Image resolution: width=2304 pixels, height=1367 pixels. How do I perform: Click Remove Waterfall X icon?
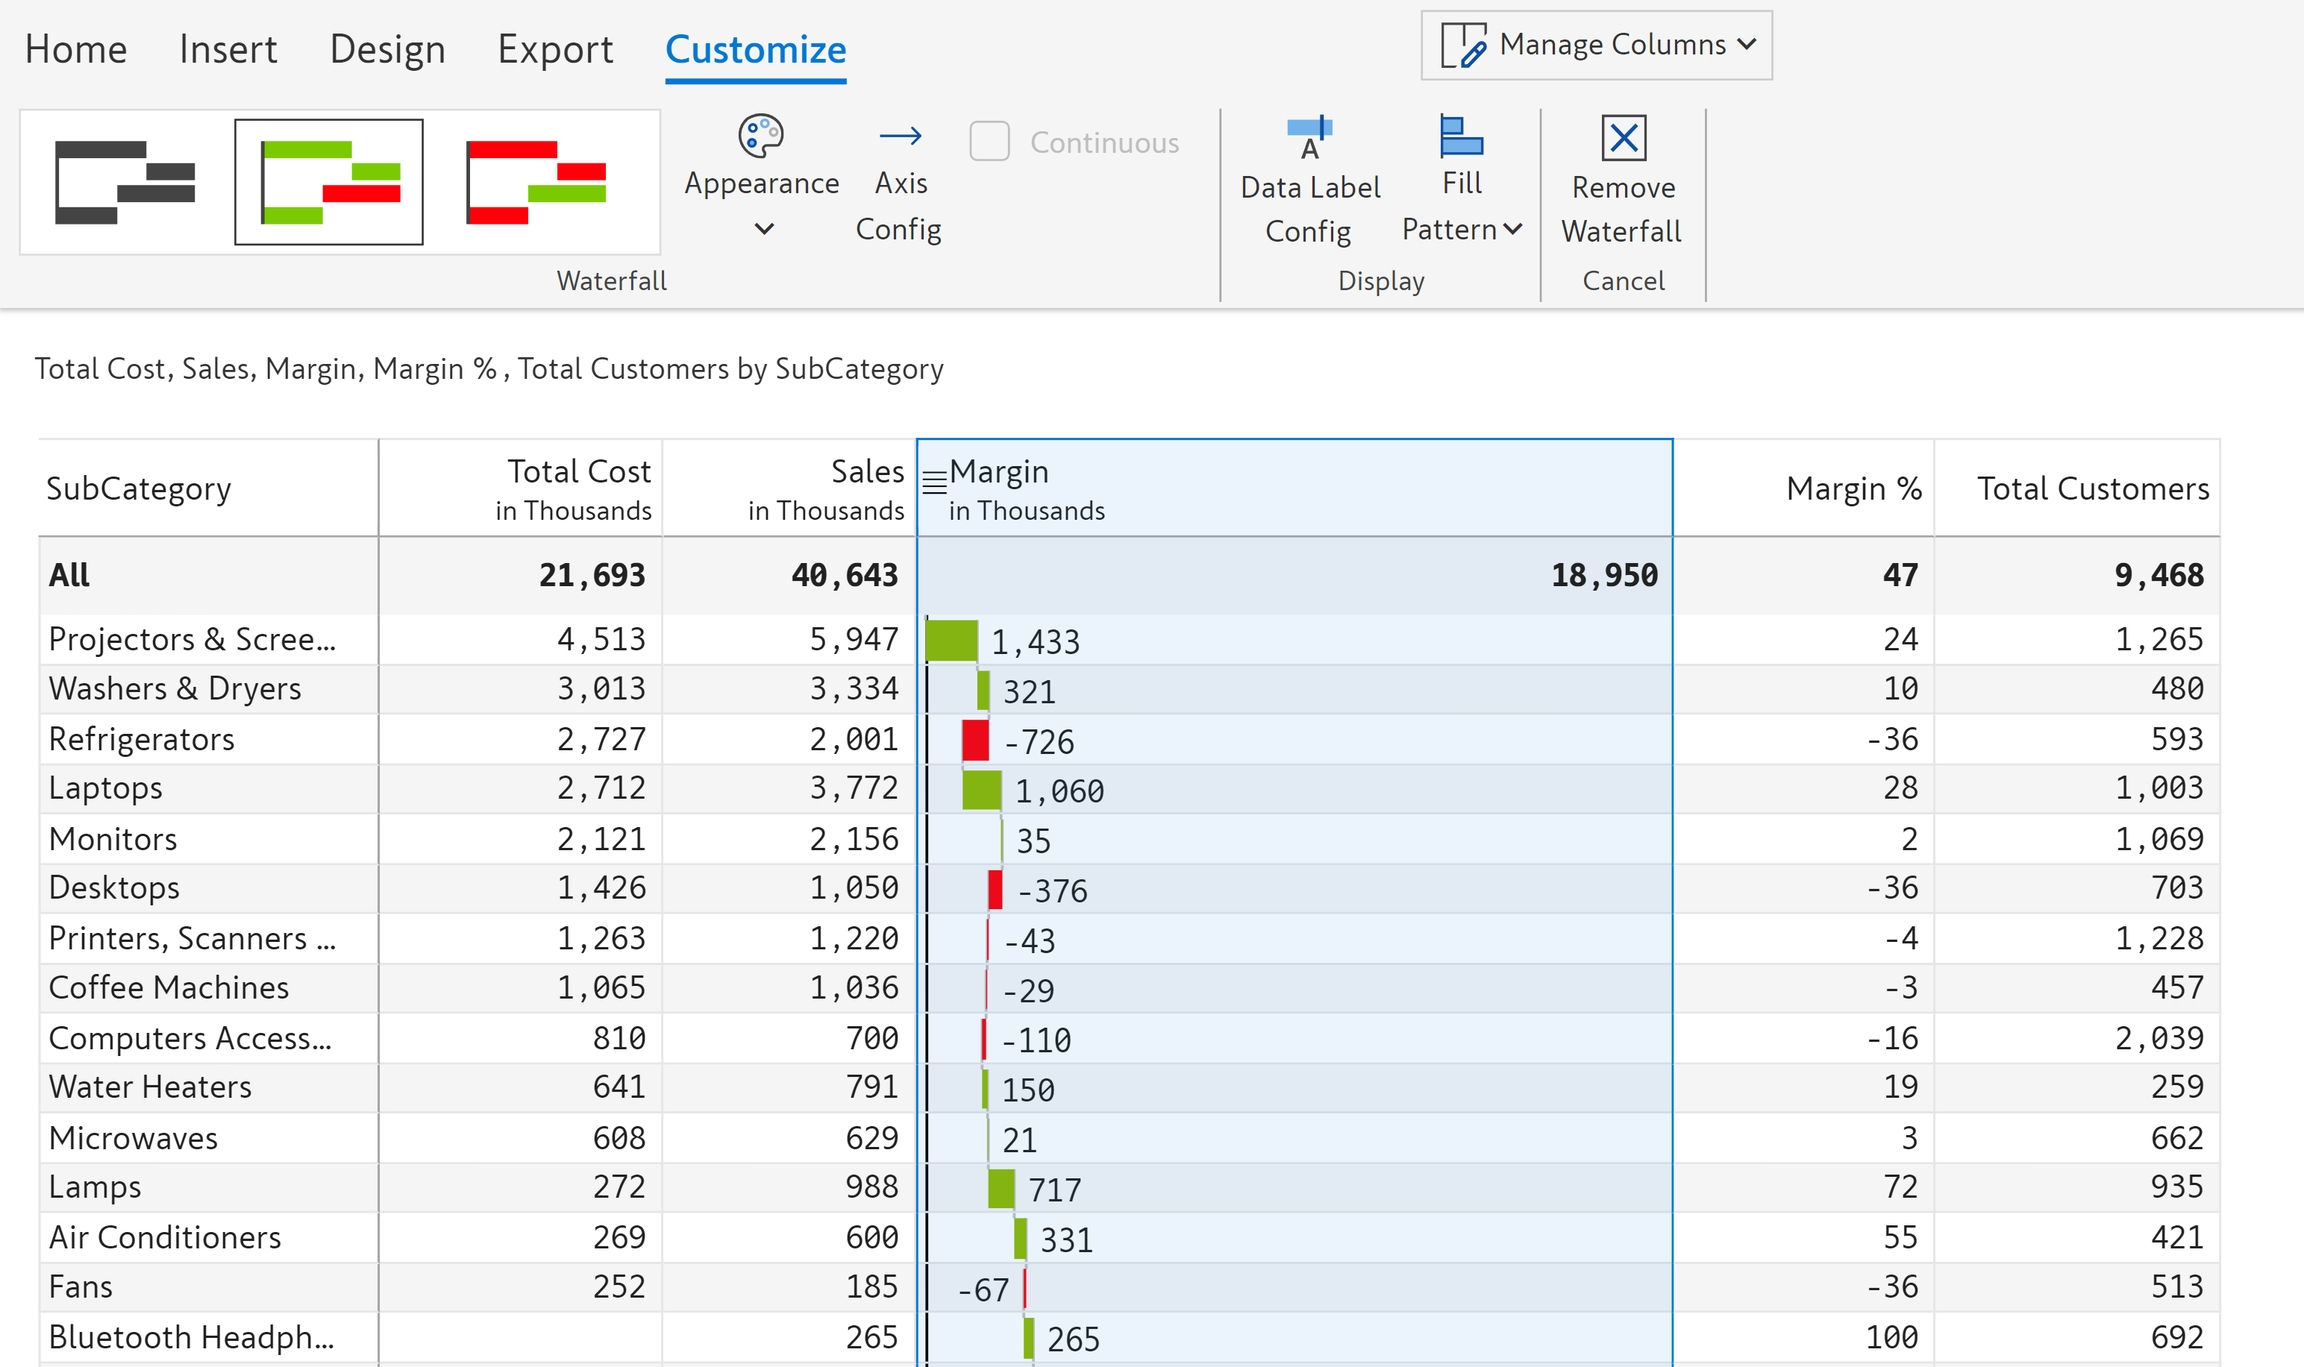[1623, 138]
